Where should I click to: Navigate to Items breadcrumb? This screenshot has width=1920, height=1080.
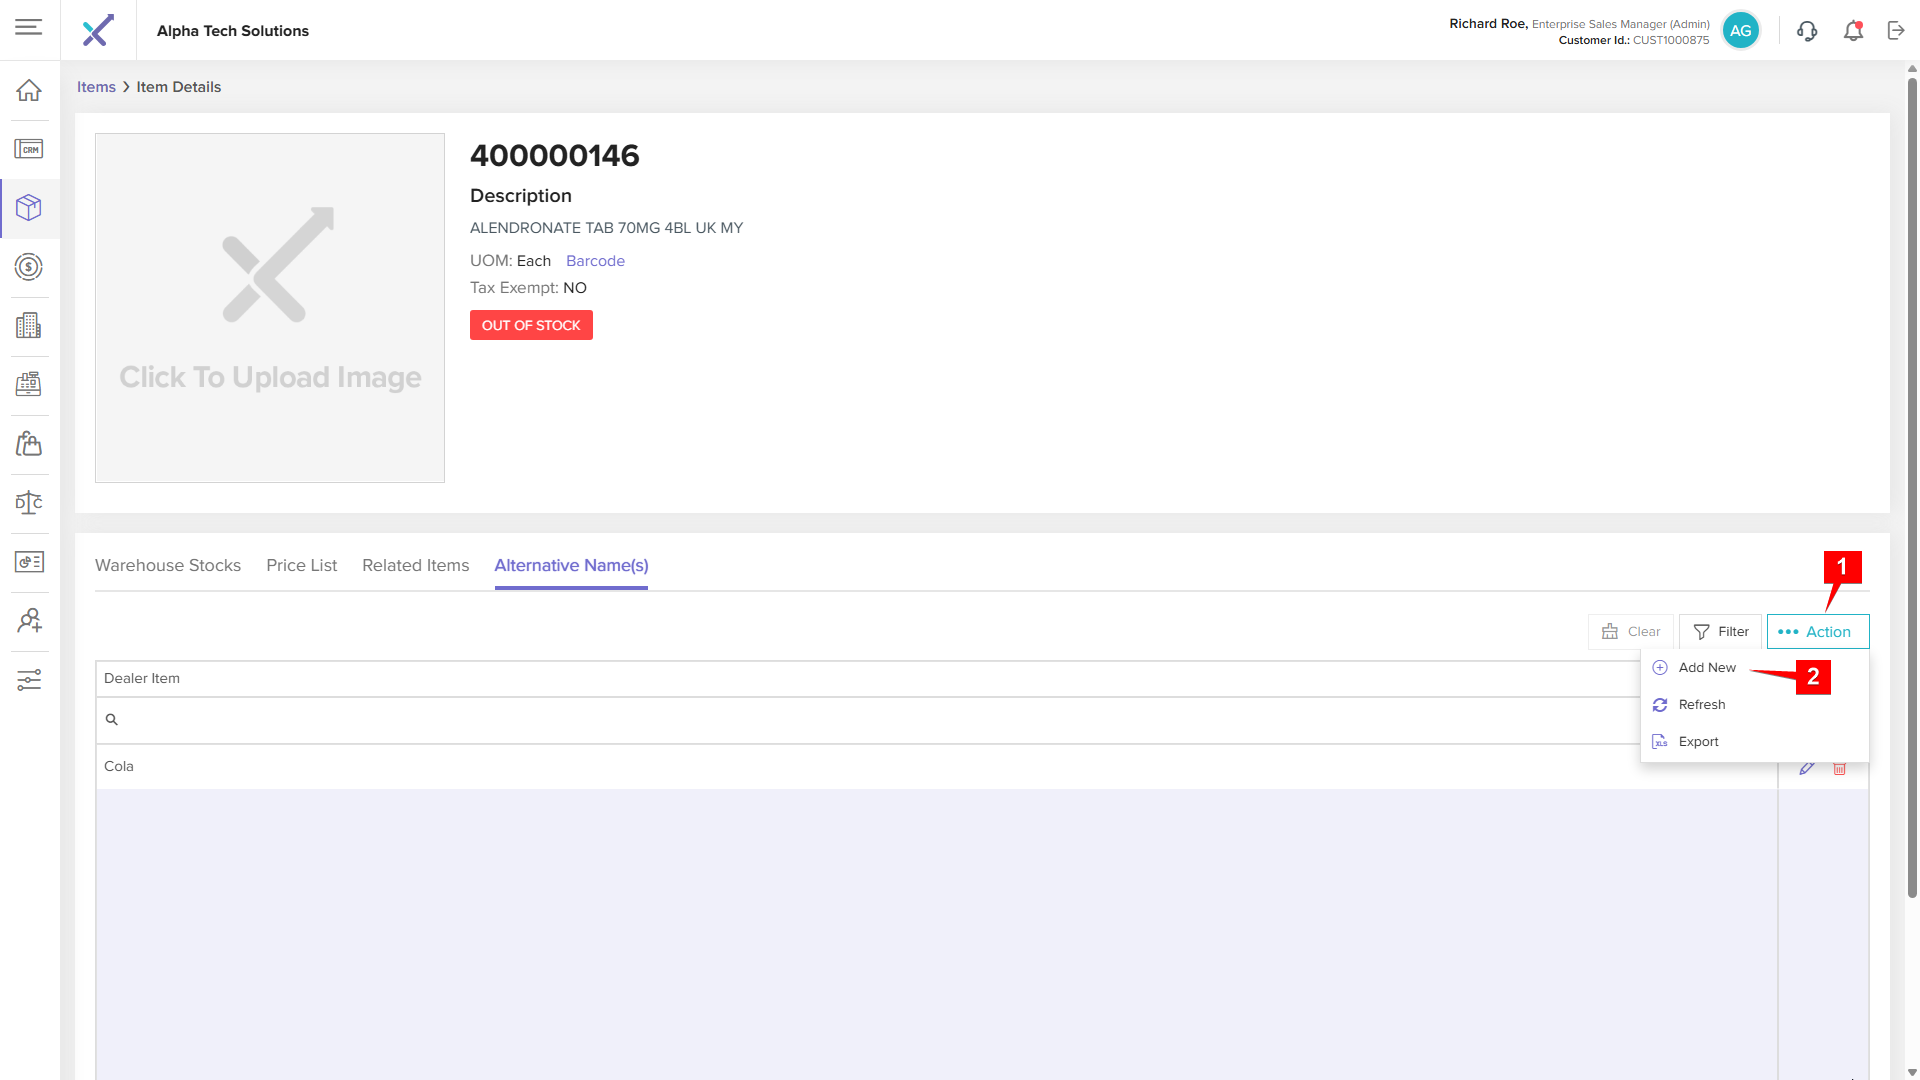(96, 87)
